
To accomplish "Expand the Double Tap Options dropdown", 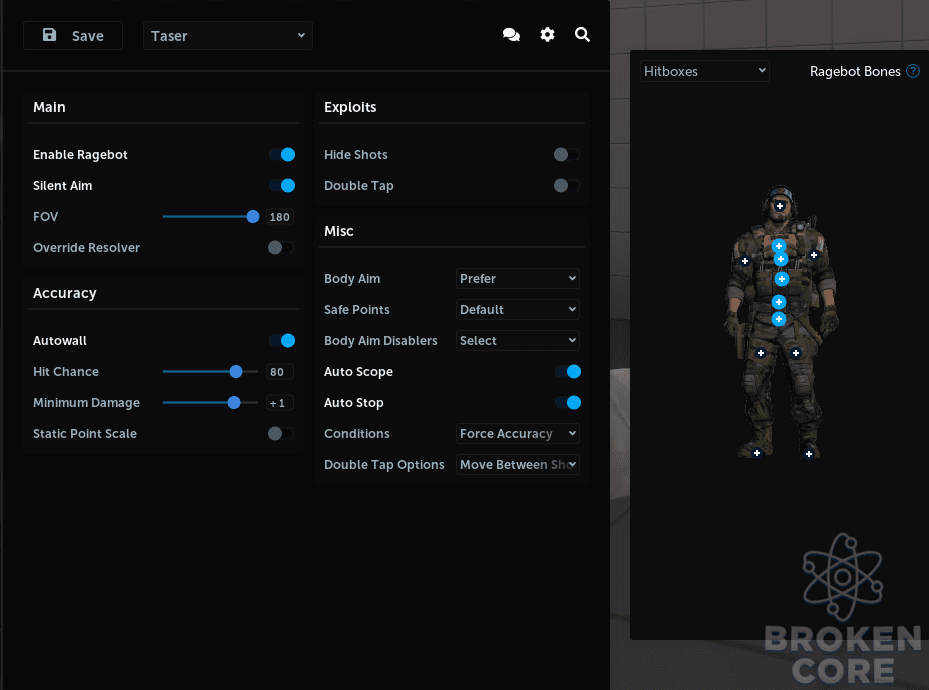I will pos(518,464).
